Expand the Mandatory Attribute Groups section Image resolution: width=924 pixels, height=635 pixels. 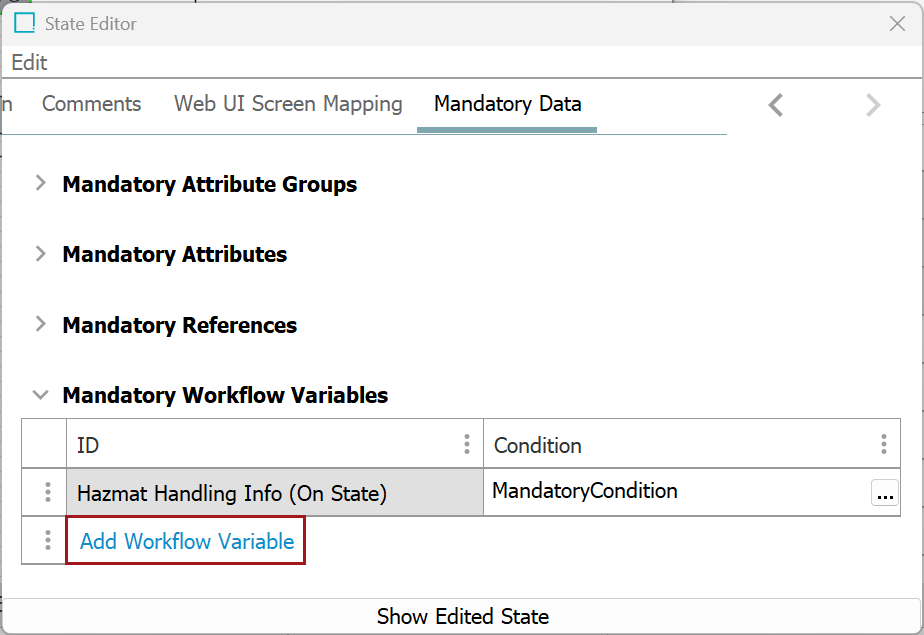pos(41,184)
